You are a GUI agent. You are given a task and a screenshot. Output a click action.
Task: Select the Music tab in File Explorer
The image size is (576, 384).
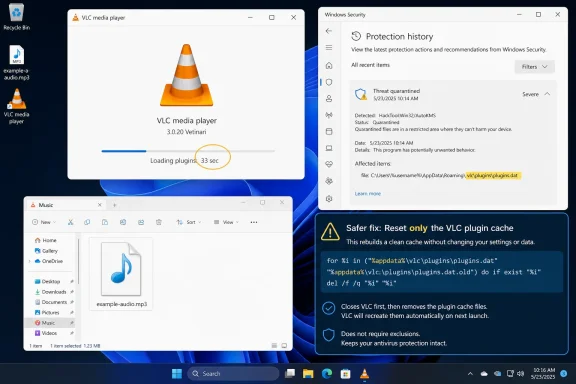(66, 205)
